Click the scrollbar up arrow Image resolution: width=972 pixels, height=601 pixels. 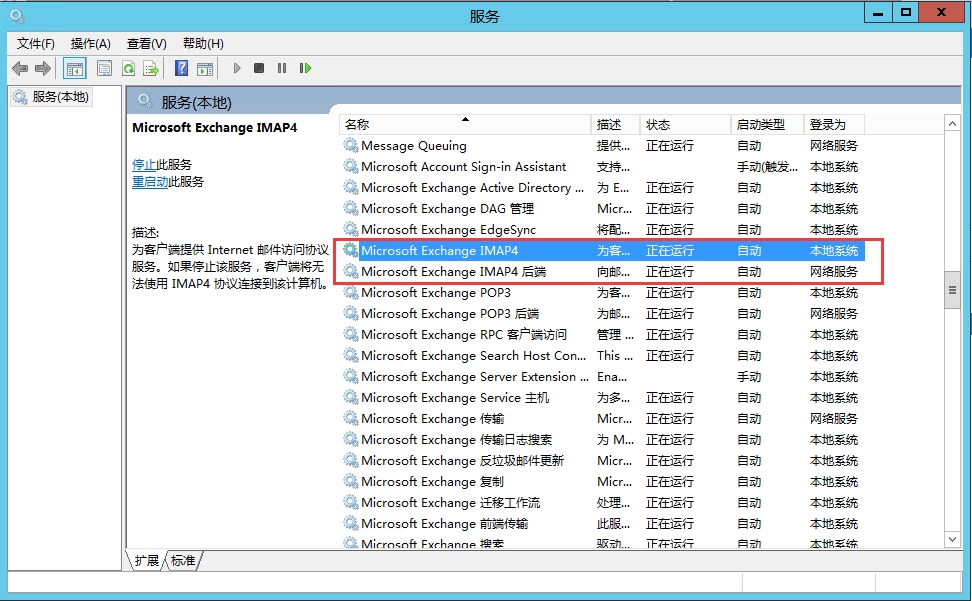click(x=952, y=124)
